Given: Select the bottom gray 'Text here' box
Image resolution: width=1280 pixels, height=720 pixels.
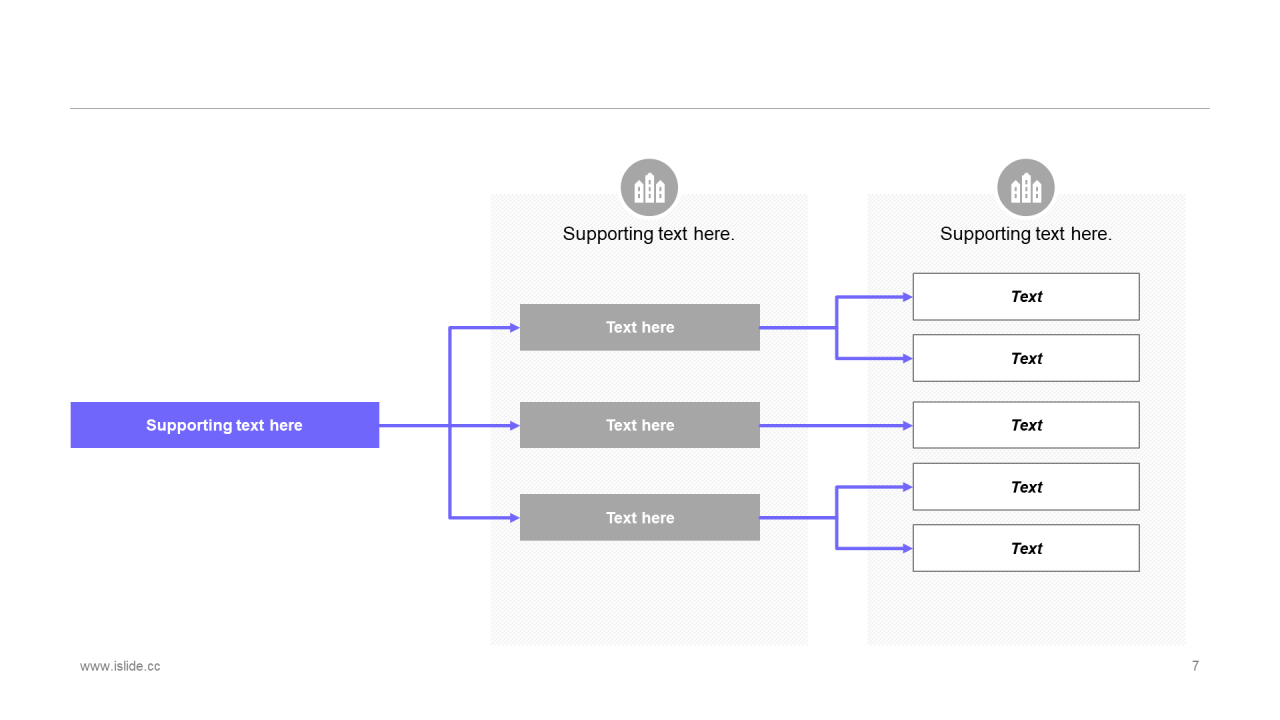Looking at the screenshot, I should [640, 517].
